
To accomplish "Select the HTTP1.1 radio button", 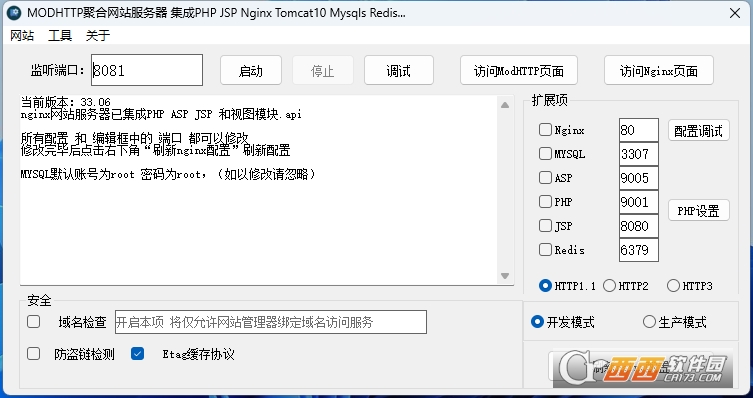I will 545,286.
